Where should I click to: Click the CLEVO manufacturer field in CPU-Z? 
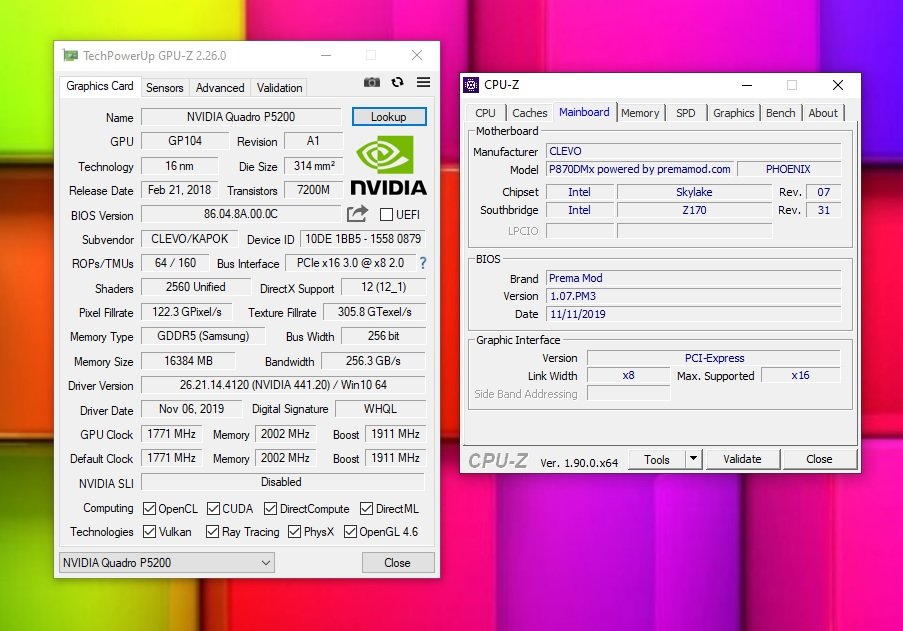point(693,151)
